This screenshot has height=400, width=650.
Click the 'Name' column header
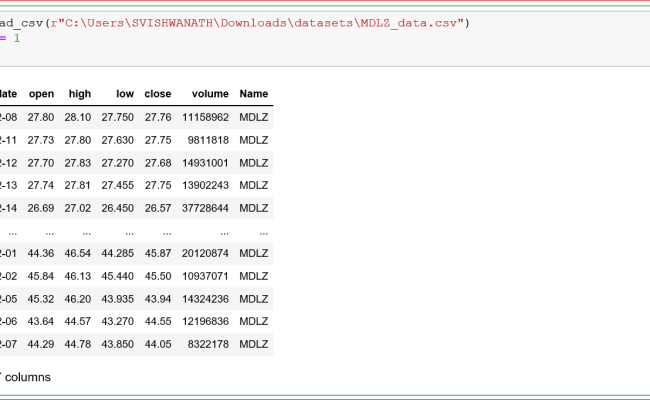(253, 94)
